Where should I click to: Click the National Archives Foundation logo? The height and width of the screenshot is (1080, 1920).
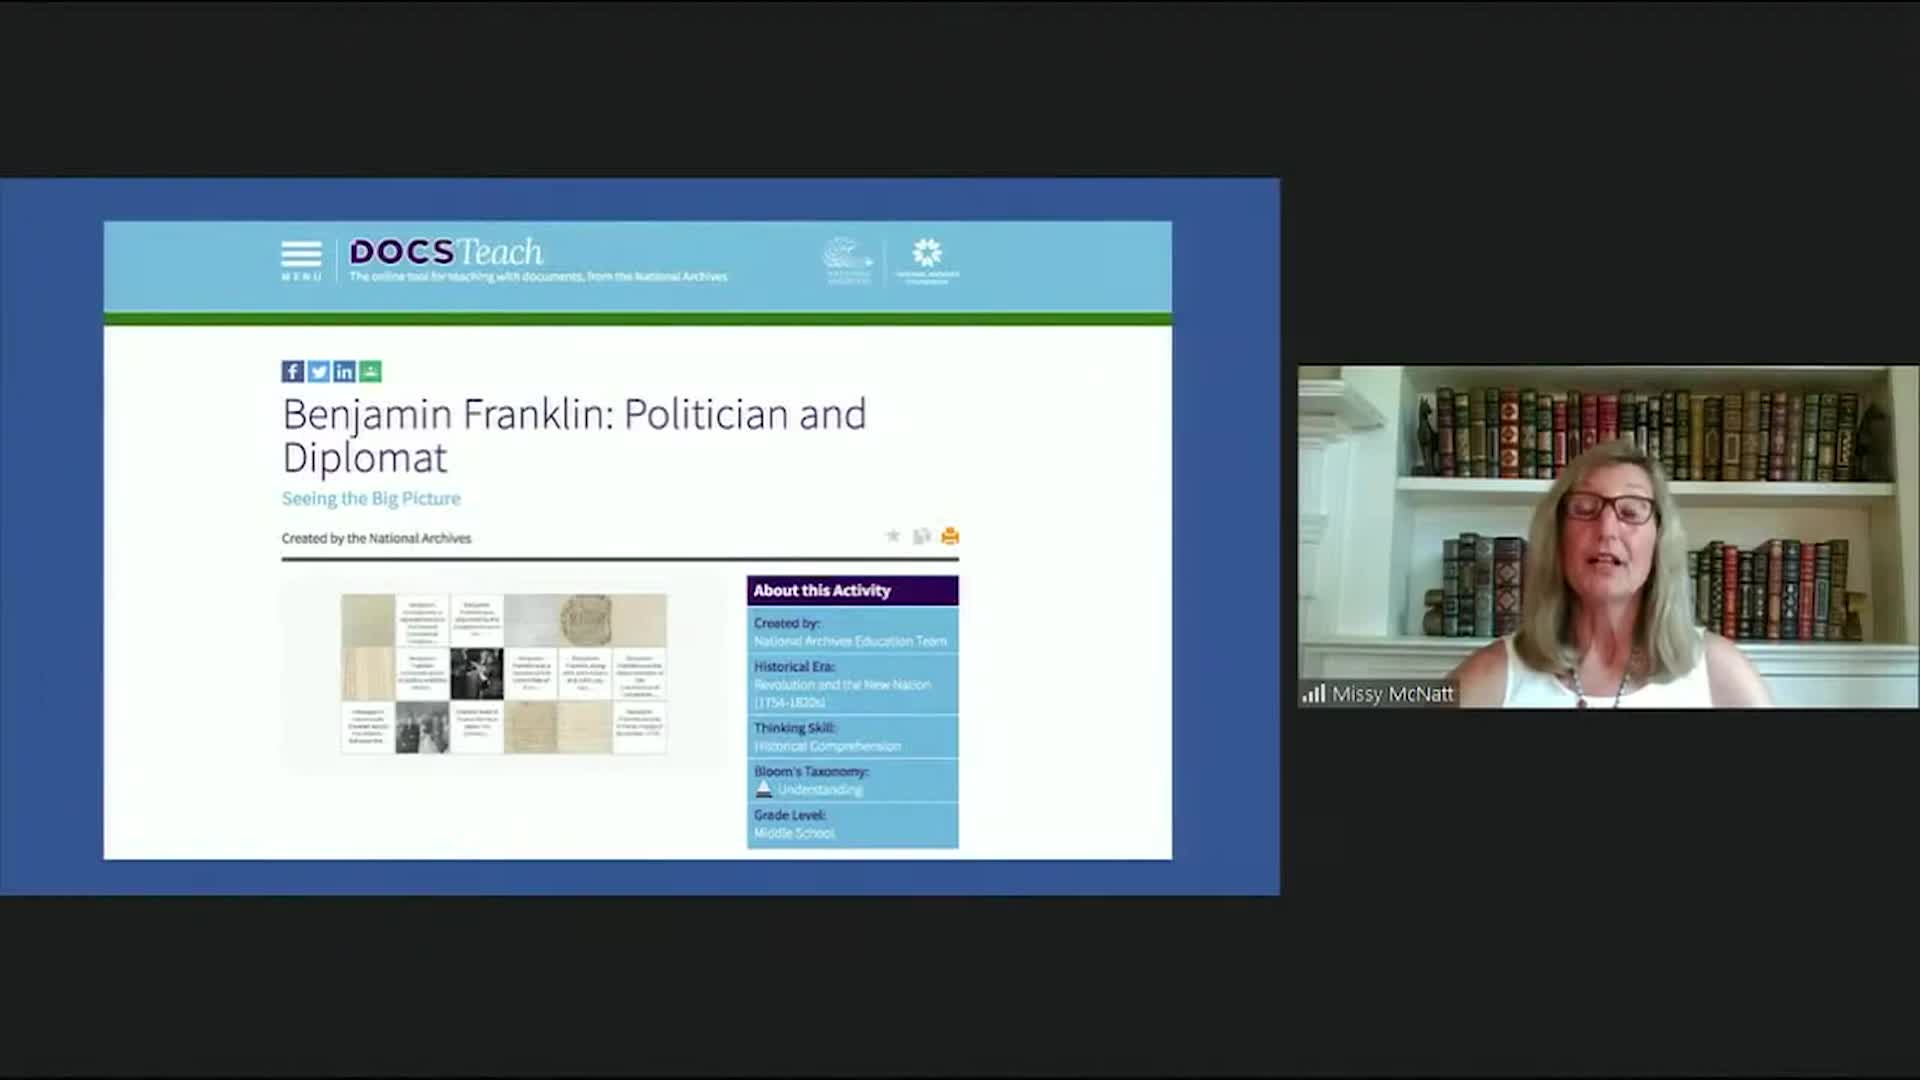click(x=927, y=261)
